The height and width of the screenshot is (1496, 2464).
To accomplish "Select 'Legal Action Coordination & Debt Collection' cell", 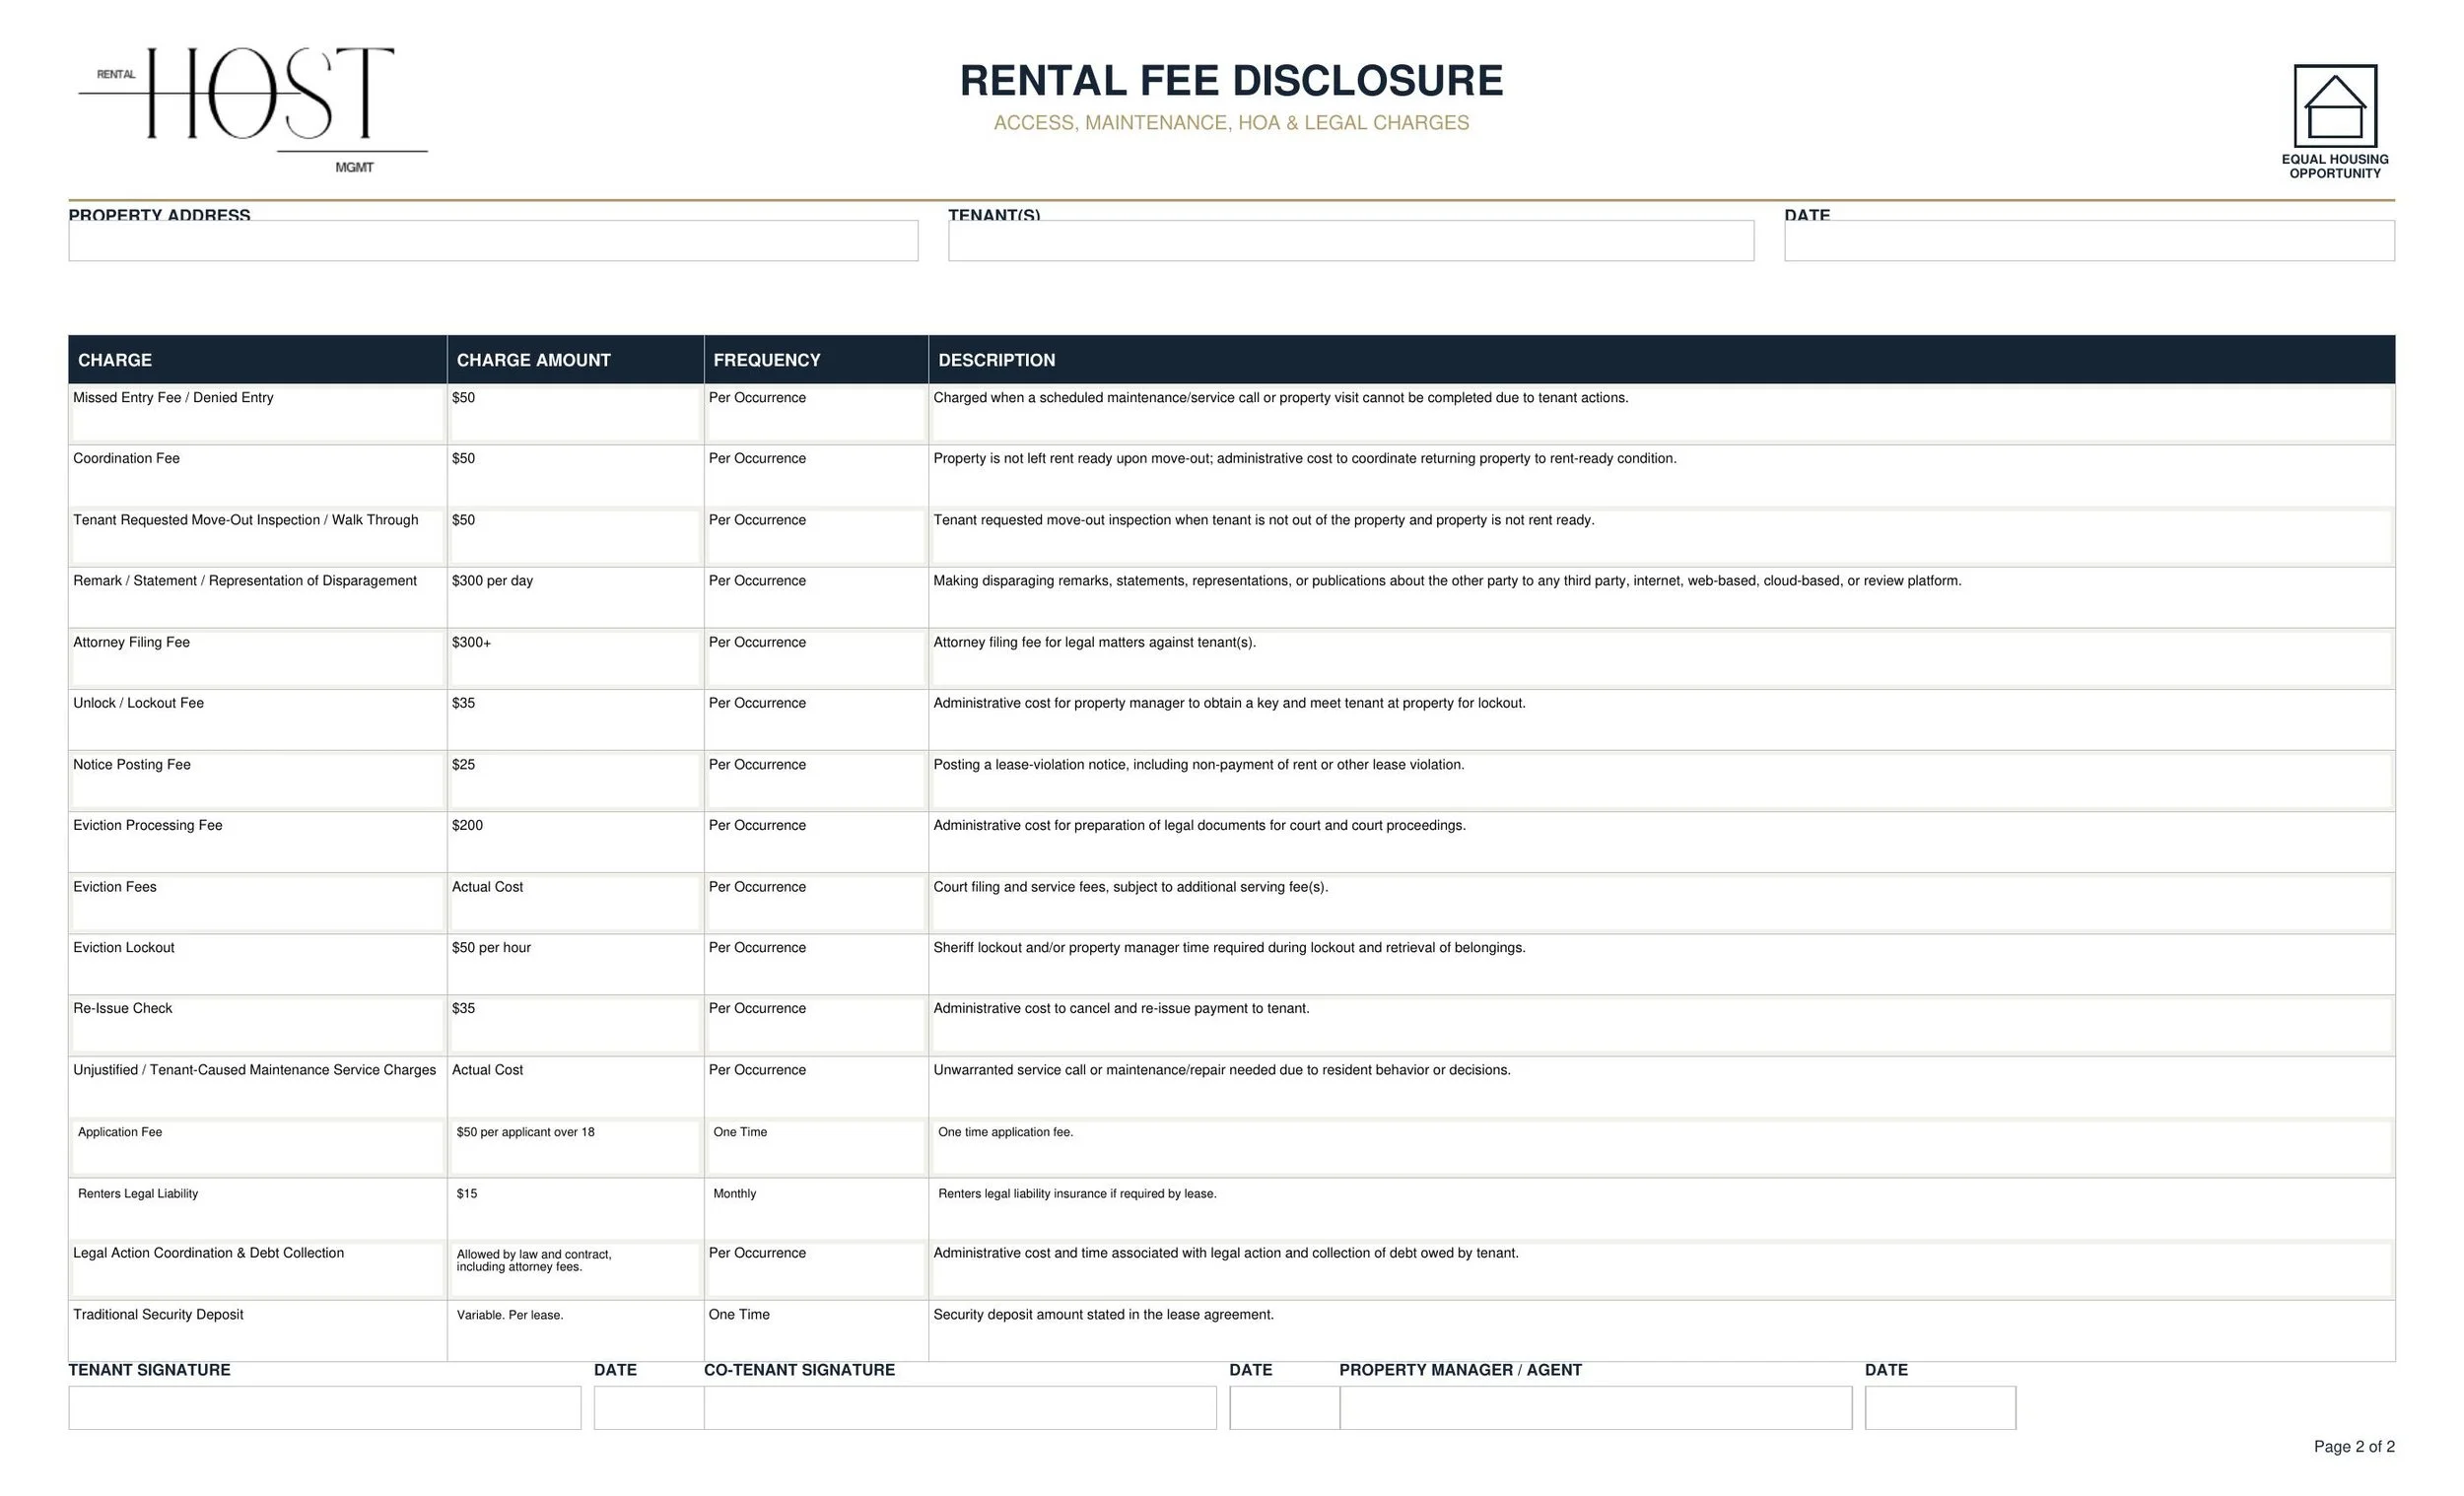I will (x=258, y=1269).
